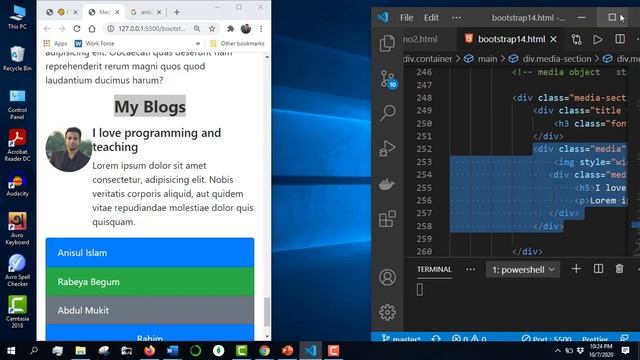
Task: Open the terminal panel more actions ellipsis
Action: (470, 269)
